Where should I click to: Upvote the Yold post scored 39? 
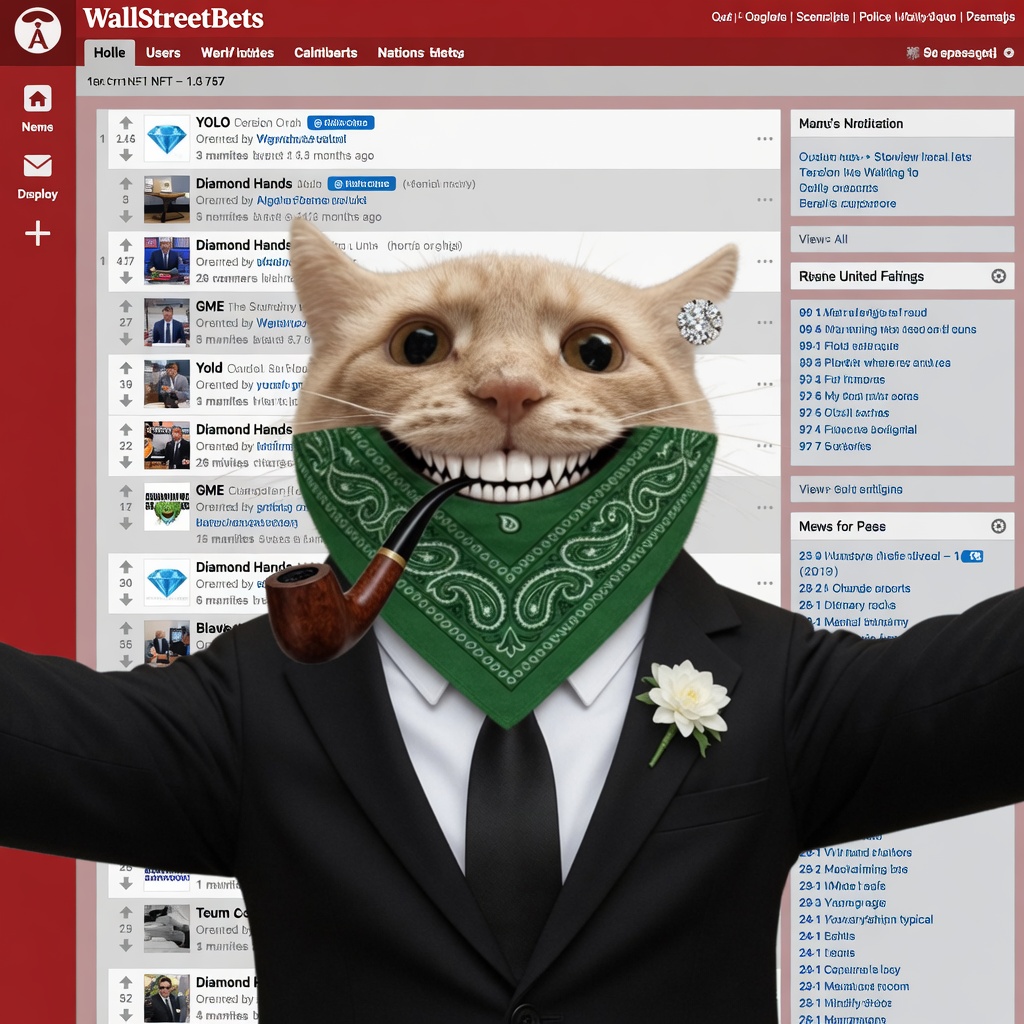click(126, 368)
